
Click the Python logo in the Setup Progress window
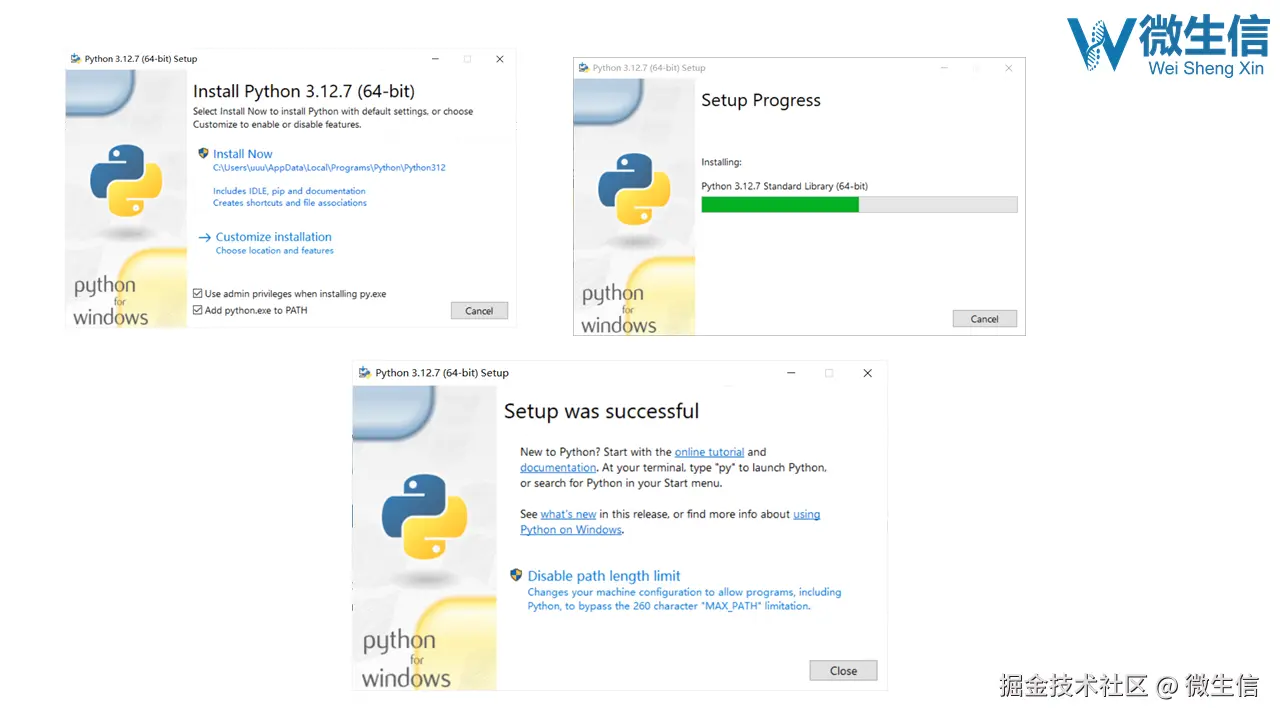(x=634, y=189)
